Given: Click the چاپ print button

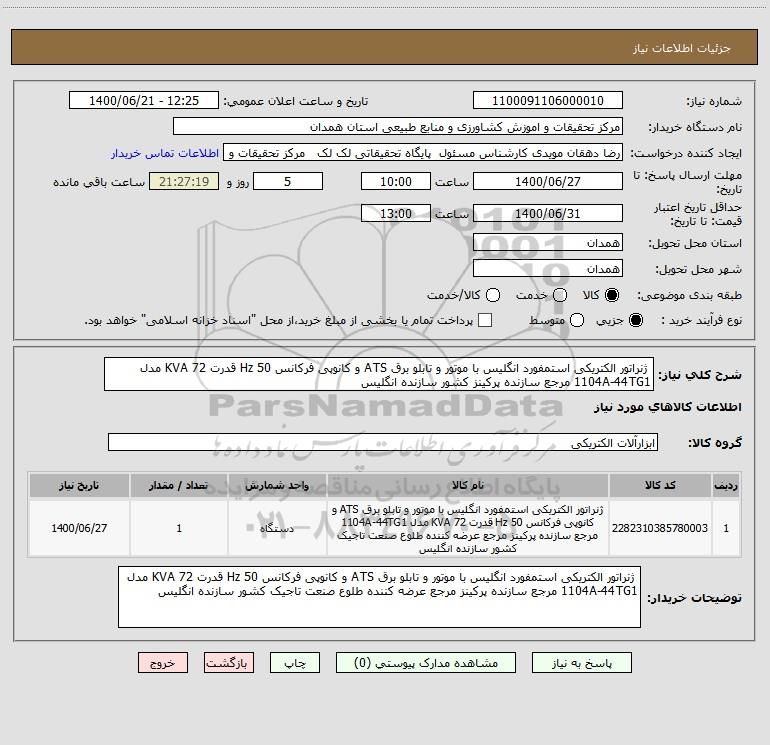Looking at the screenshot, I should coord(295,663).
